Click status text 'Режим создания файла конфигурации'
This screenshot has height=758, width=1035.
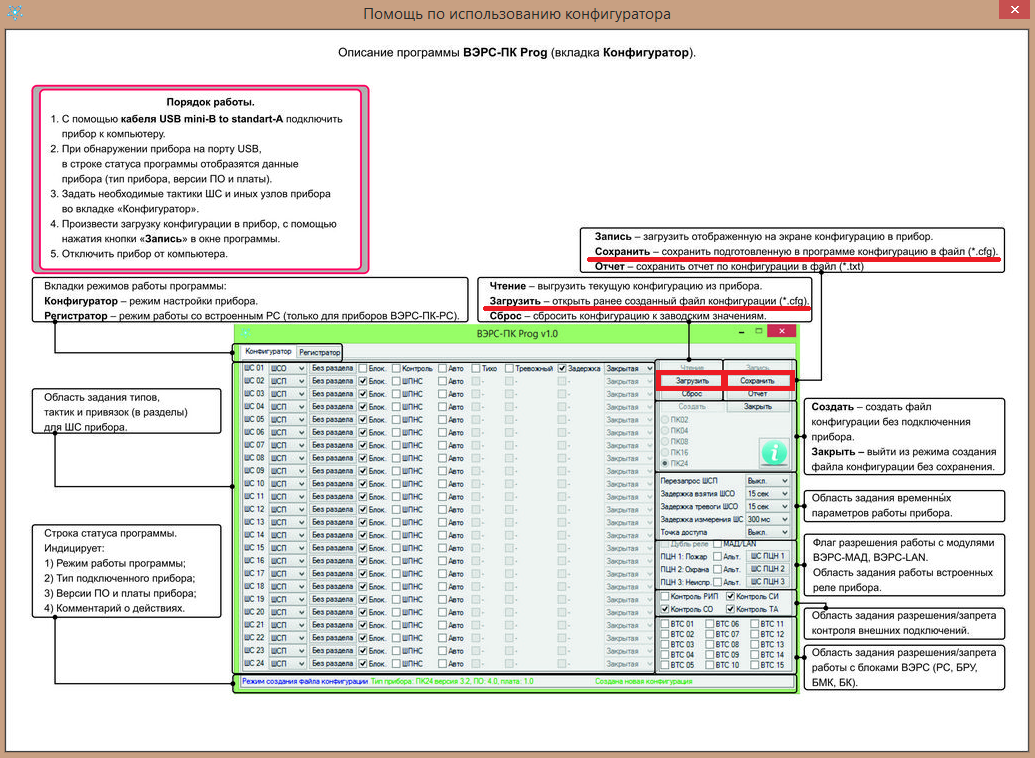305,681
